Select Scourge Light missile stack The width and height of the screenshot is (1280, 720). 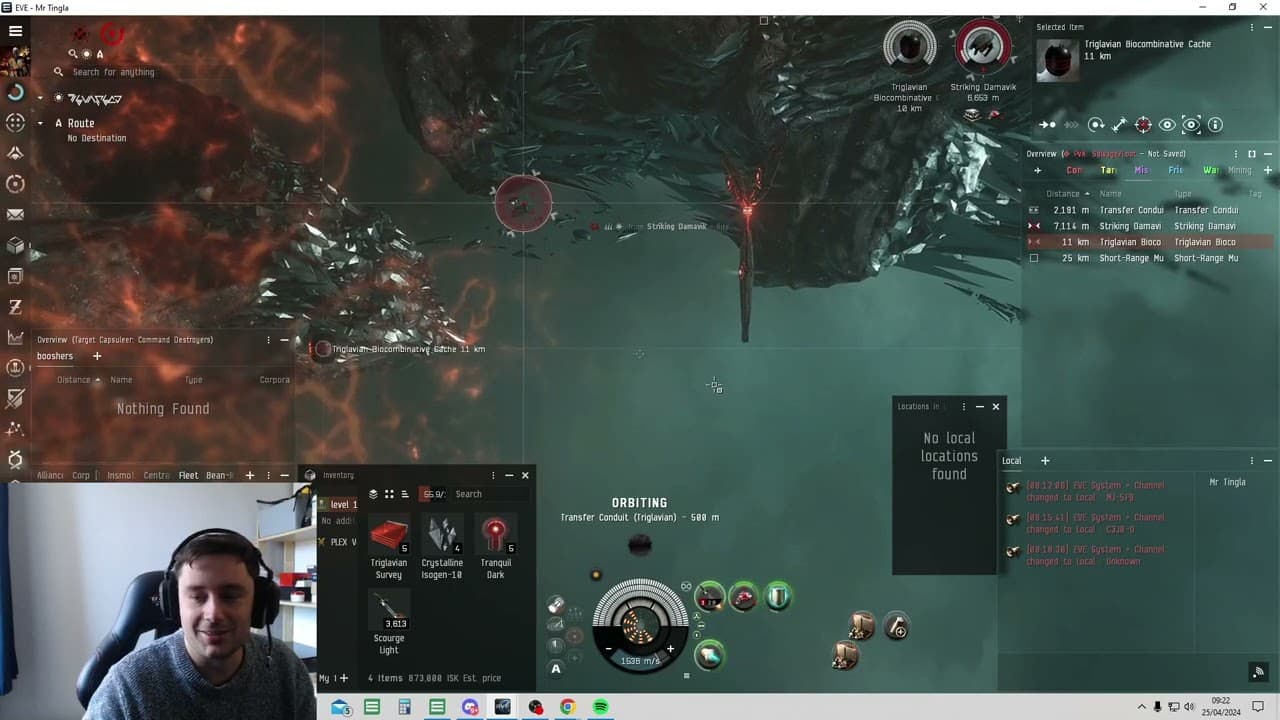(x=389, y=623)
